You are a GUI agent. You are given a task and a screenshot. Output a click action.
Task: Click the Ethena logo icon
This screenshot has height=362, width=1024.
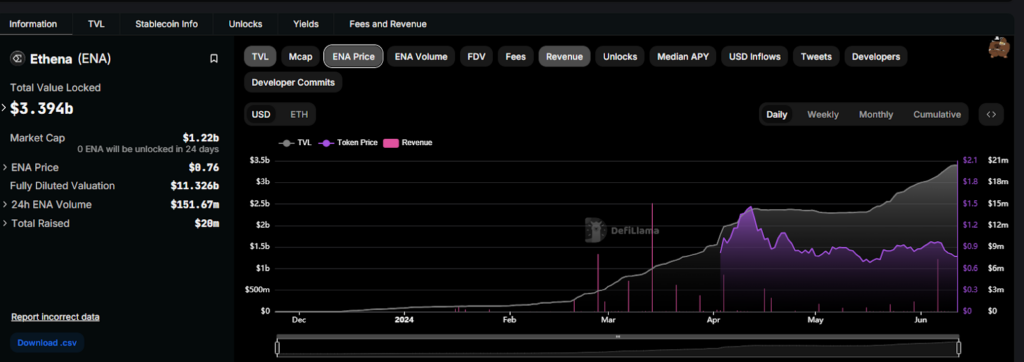pos(18,59)
